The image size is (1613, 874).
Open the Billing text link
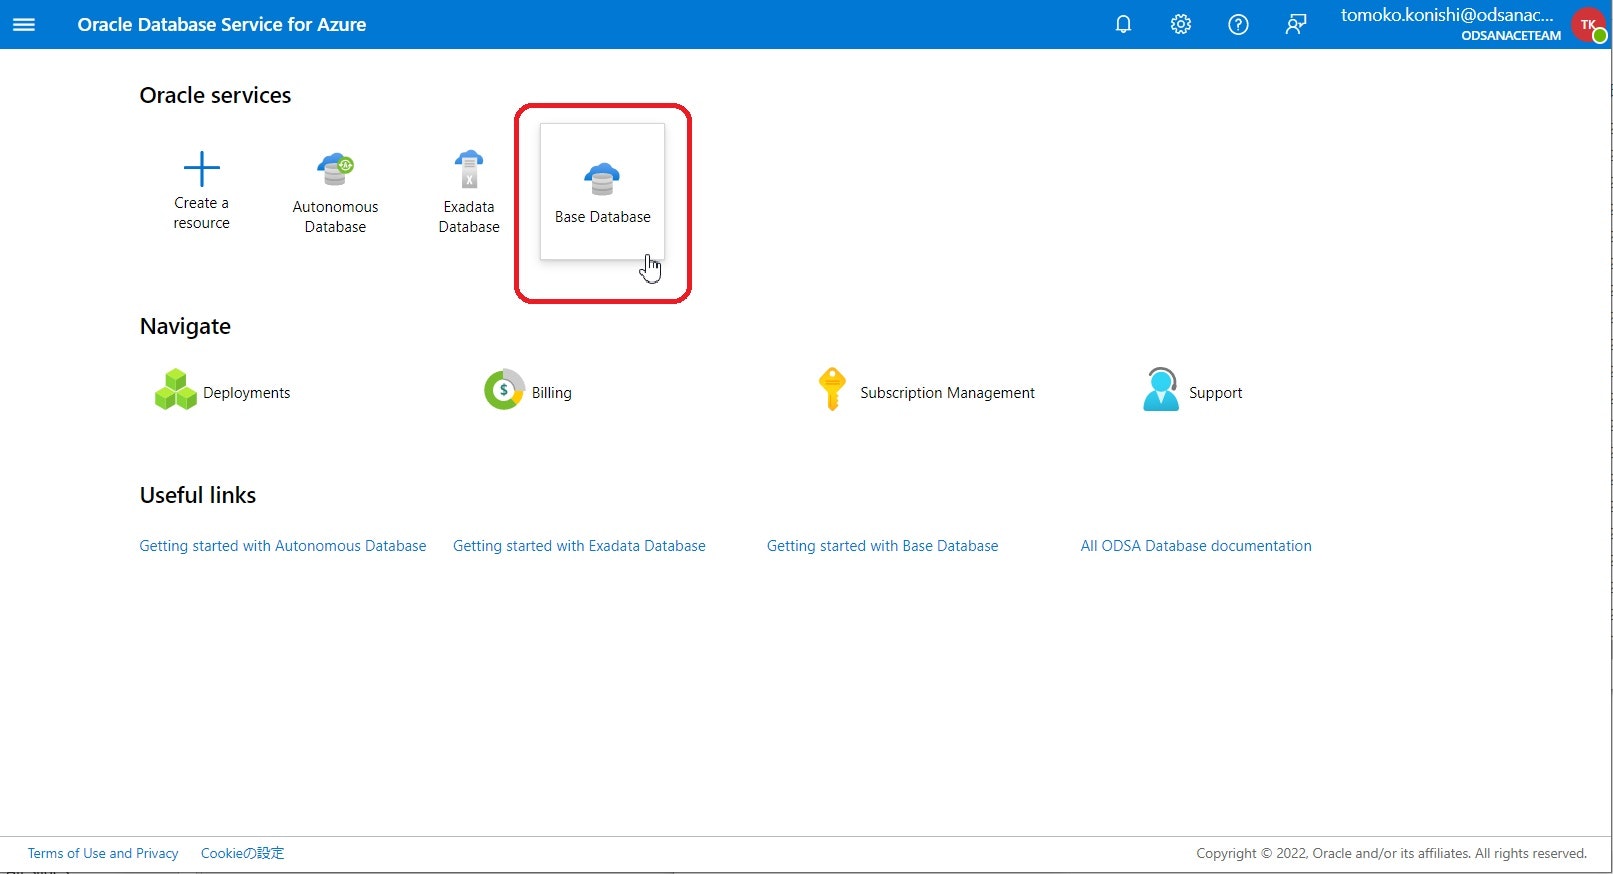coord(551,393)
